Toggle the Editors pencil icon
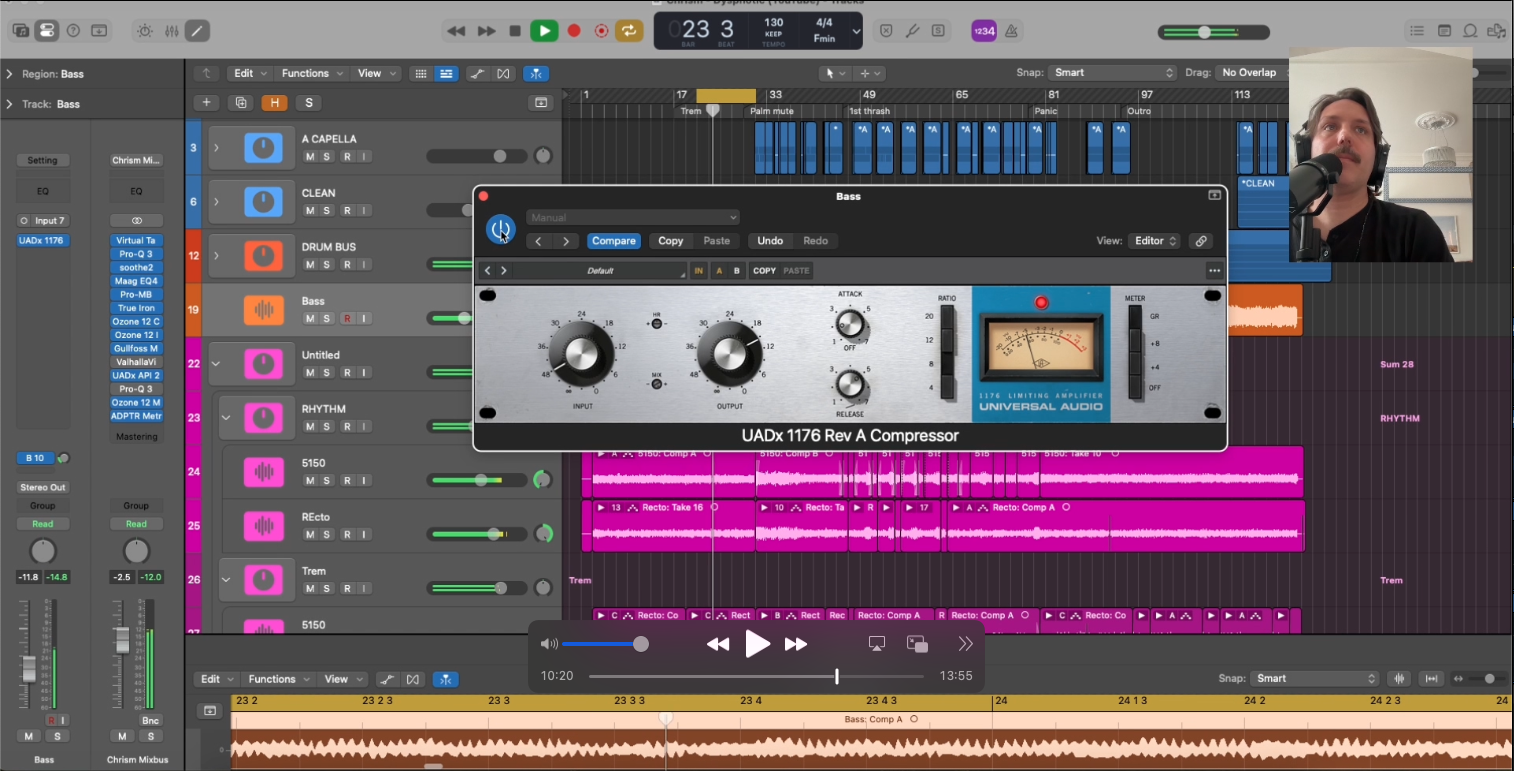The height and width of the screenshot is (771, 1514). point(198,31)
